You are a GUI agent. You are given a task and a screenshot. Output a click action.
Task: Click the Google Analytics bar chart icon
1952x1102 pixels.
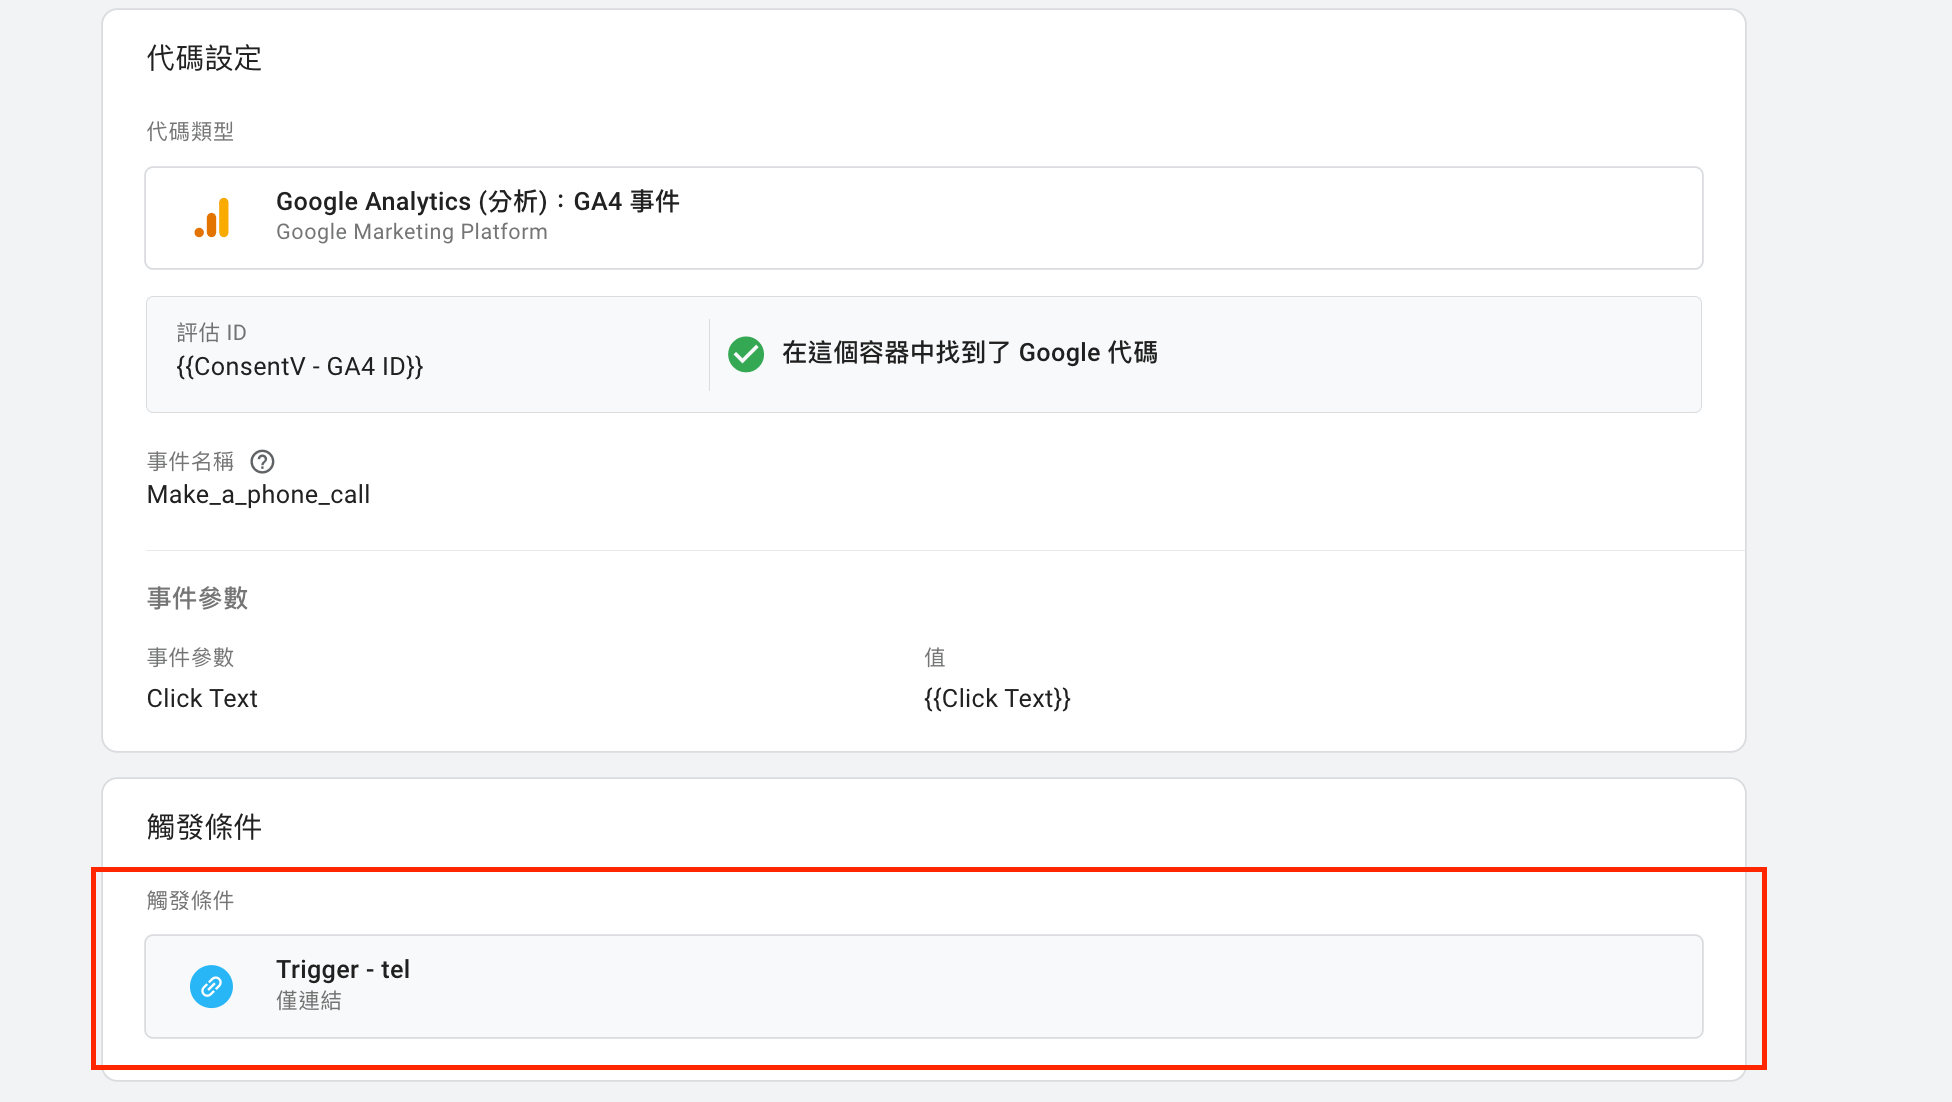212,218
